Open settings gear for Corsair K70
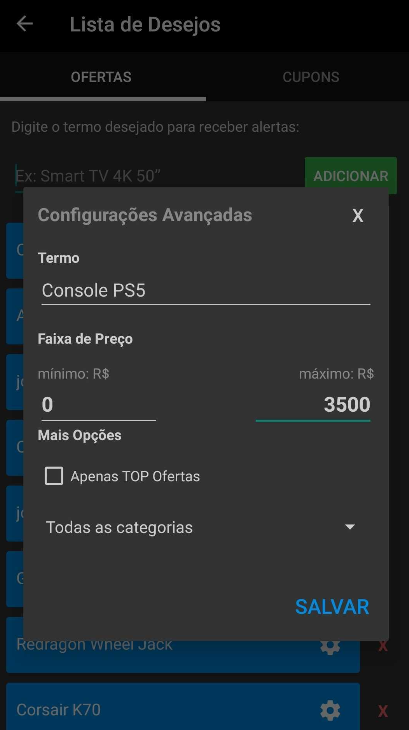 tap(330, 710)
